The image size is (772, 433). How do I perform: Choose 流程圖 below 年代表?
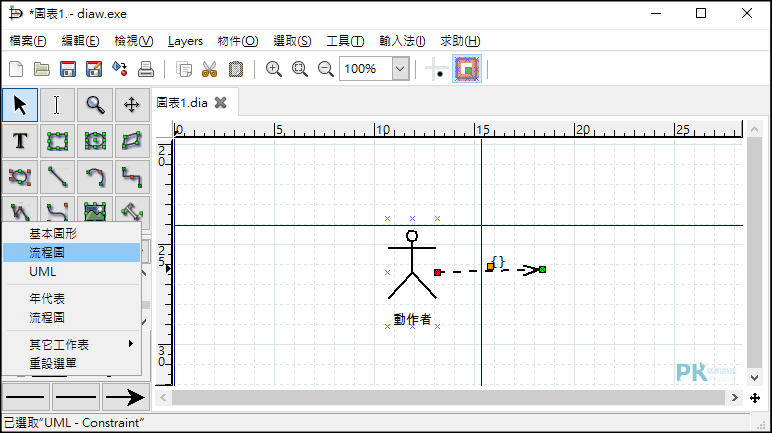(x=72, y=318)
